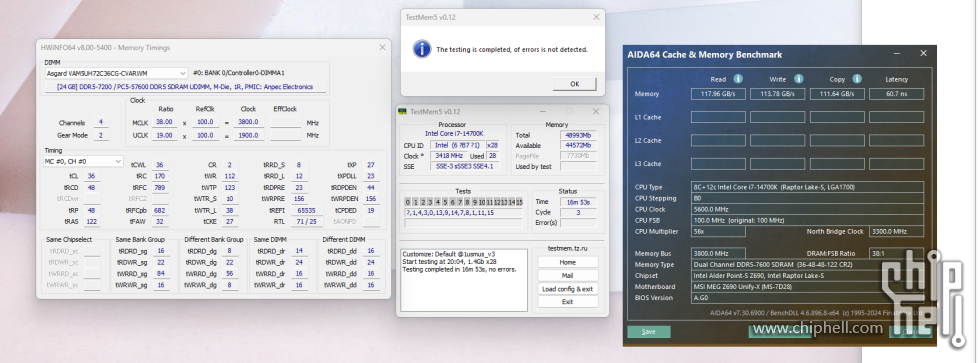
Task: Close the AIDA64 Cache & Memory Benchmark window
Action: [923, 54]
